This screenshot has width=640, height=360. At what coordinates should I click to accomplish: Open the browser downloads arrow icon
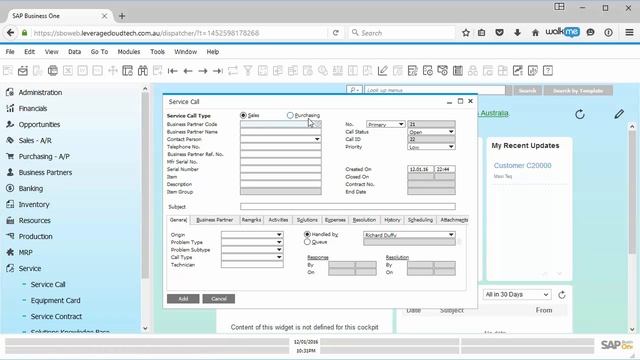tap(517, 33)
